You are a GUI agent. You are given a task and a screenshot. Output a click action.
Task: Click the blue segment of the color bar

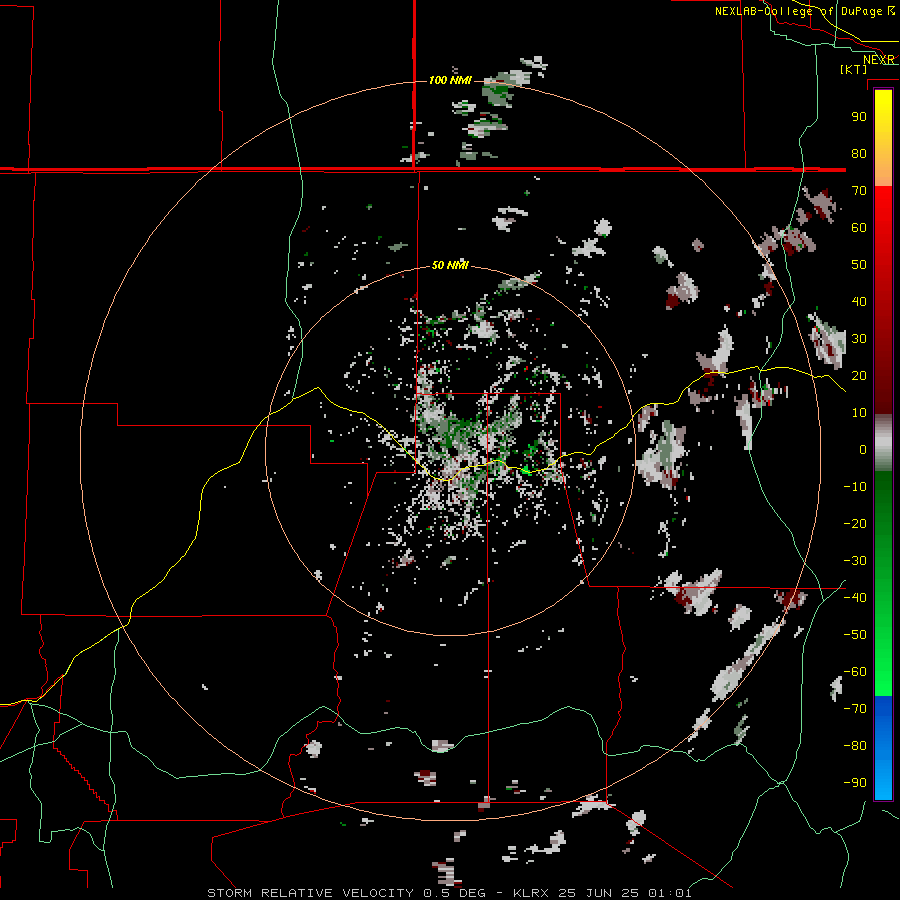tap(883, 747)
